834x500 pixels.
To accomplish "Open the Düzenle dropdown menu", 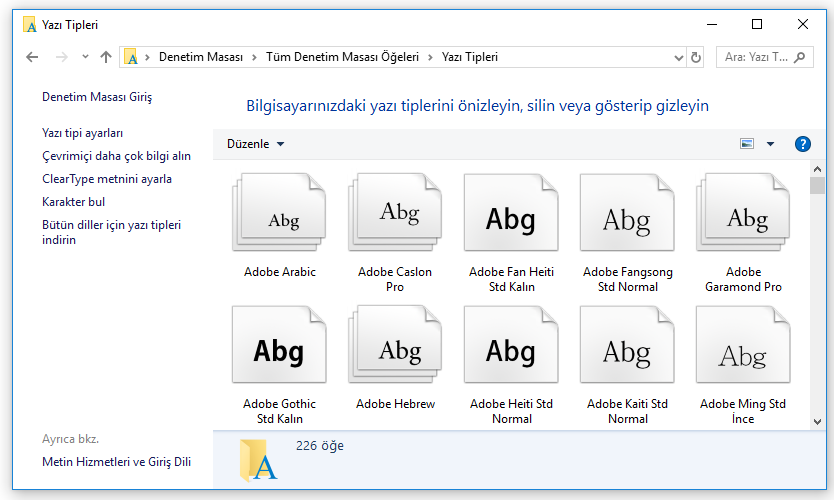I will [255, 144].
